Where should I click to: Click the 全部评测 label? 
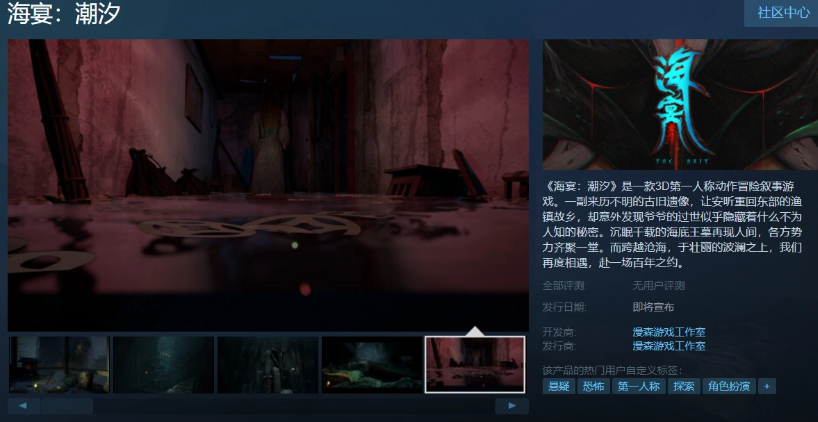point(564,285)
